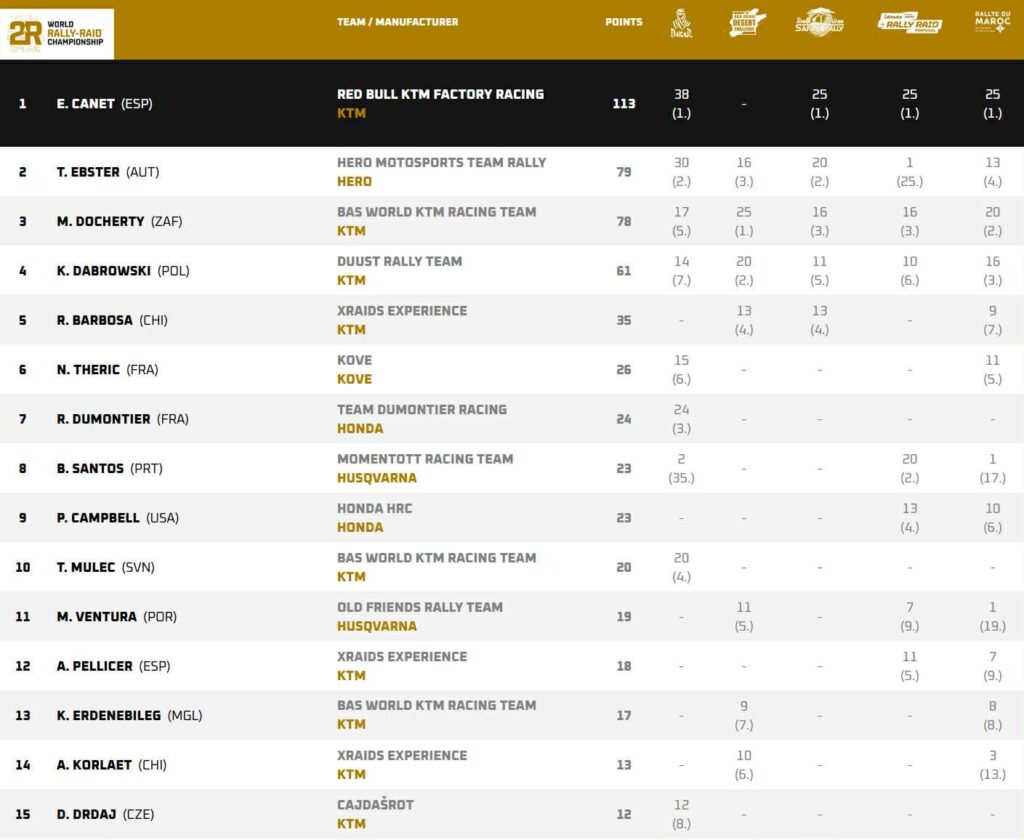Click the Team / Manufacturer column header
The image size is (1024, 840).
[x=397, y=22]
